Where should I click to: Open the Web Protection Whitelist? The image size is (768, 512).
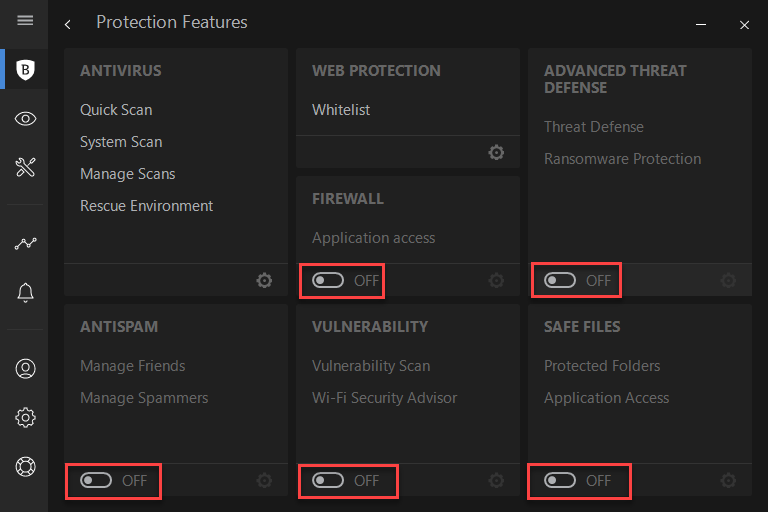341,110
